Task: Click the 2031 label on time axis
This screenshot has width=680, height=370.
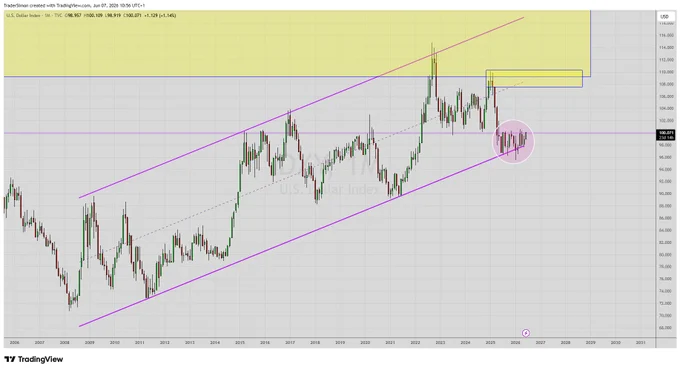Action: tap(641, 343)
